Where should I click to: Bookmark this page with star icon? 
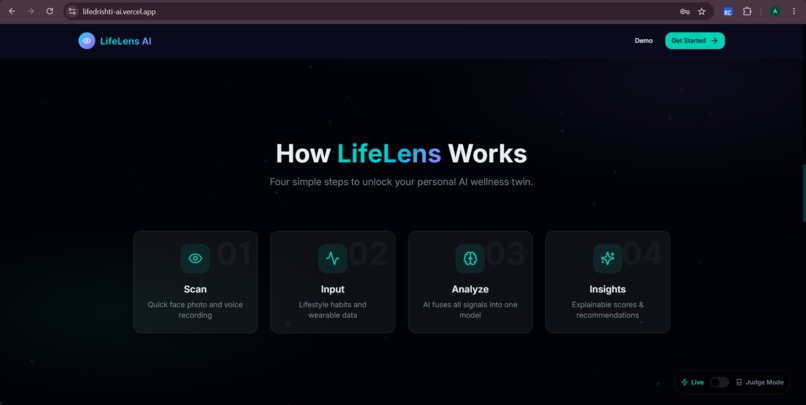[x=702, y=11]
